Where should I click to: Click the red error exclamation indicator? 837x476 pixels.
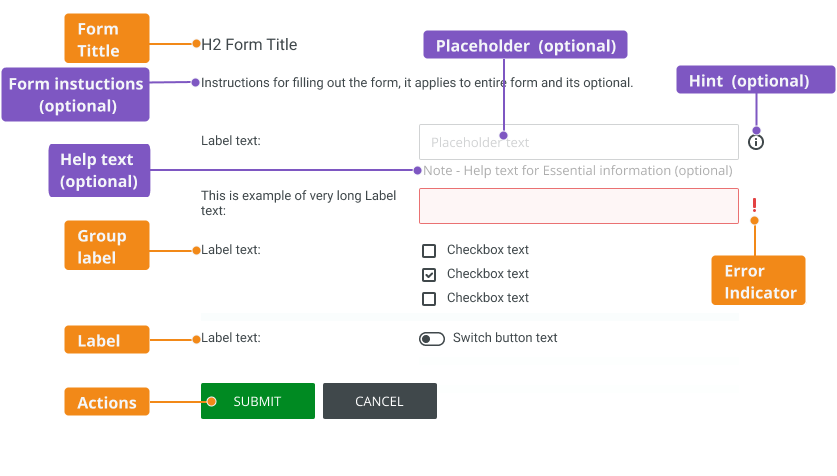754,205
